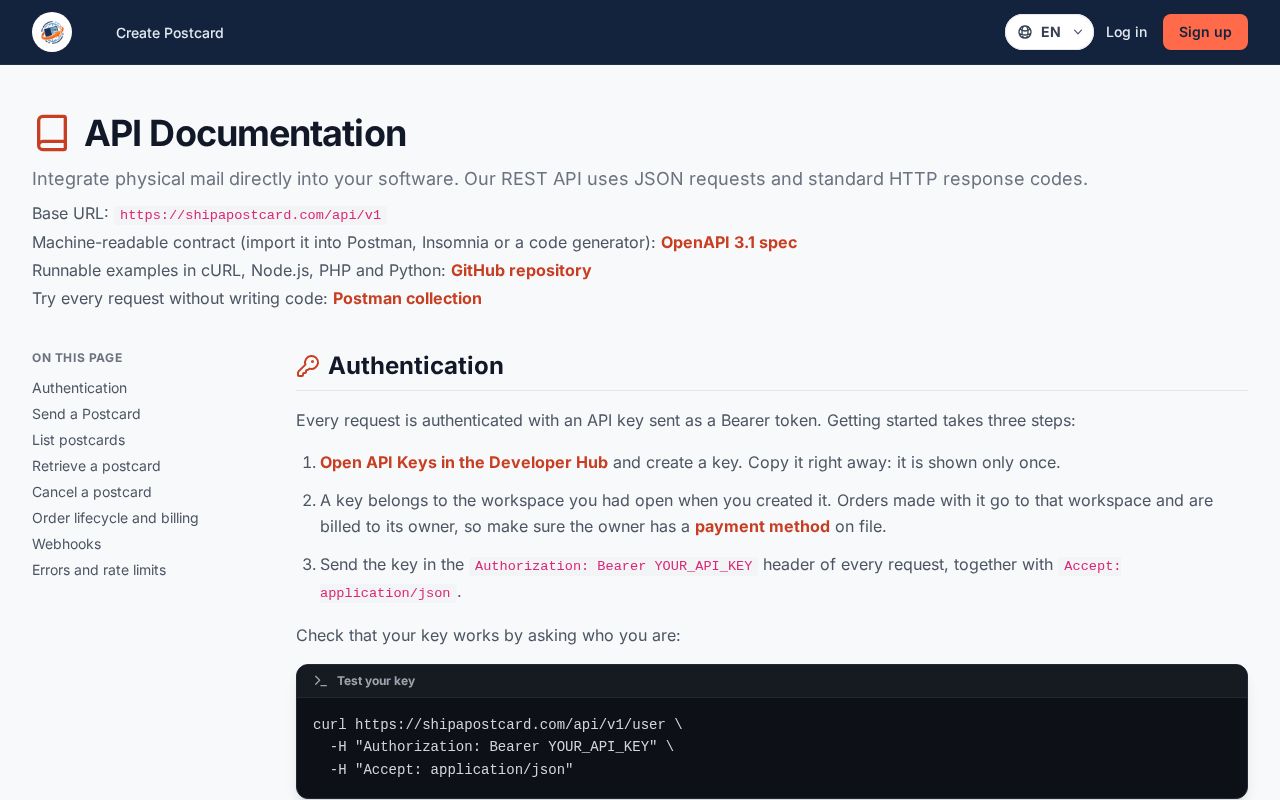This screenshot has height=800, width=1280.
Task: Click the Authorization: Bearer YOUR_API_KEY inline code
Action: pos(613,565)
